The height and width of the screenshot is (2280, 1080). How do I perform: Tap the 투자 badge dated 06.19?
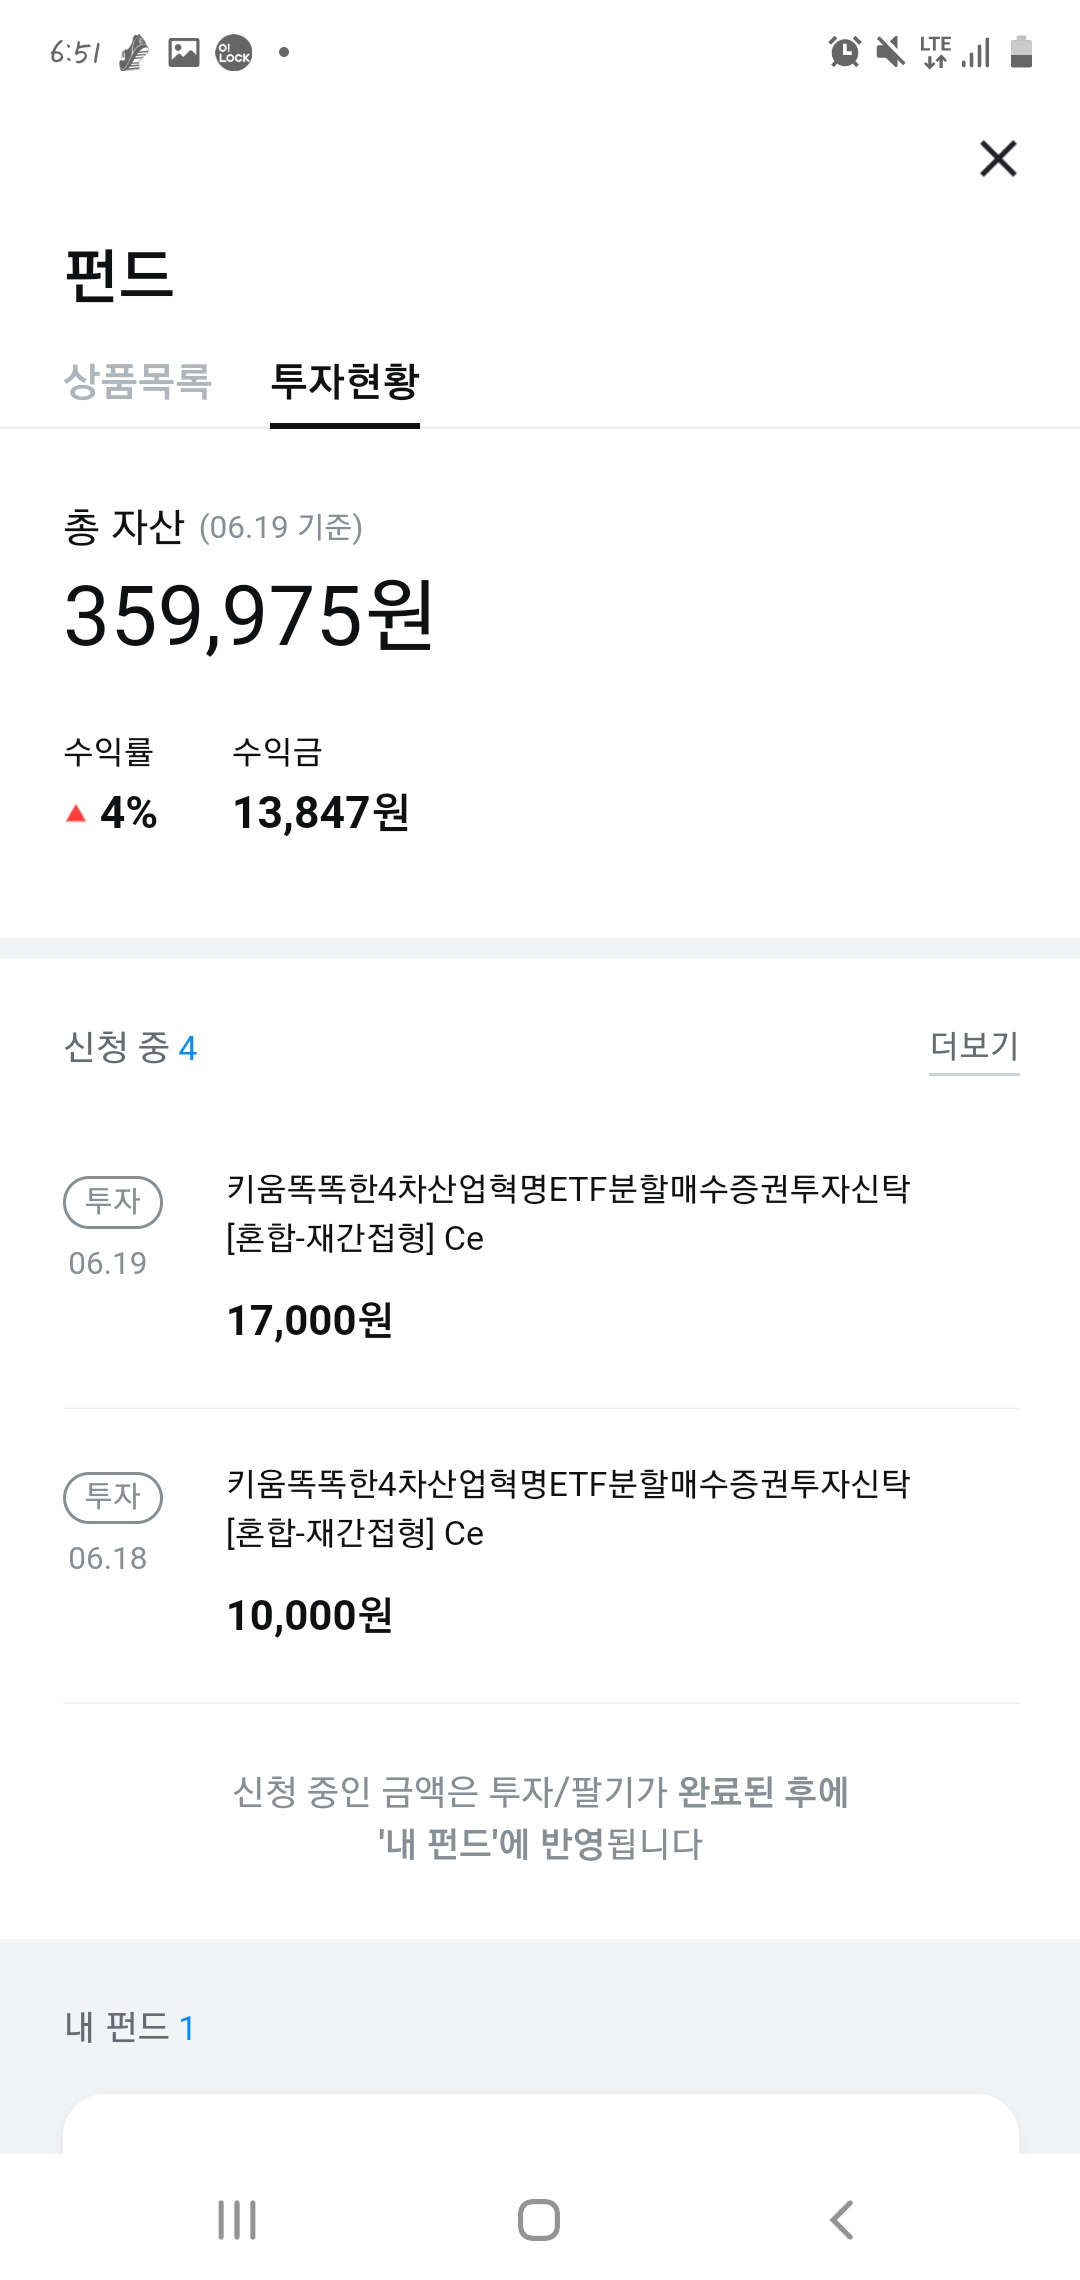tap(113, 1201)
